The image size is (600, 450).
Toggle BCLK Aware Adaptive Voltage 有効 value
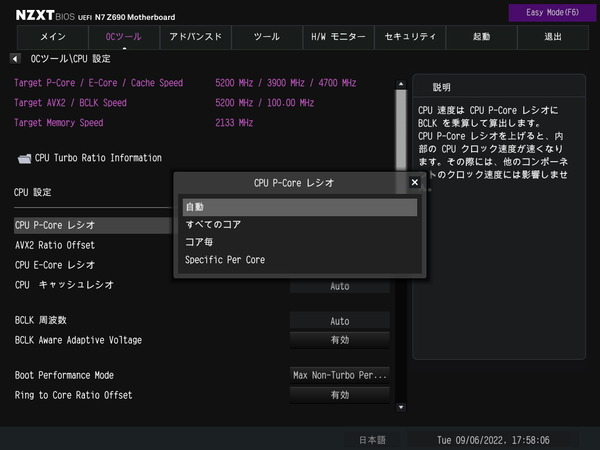tap(339, 340)
